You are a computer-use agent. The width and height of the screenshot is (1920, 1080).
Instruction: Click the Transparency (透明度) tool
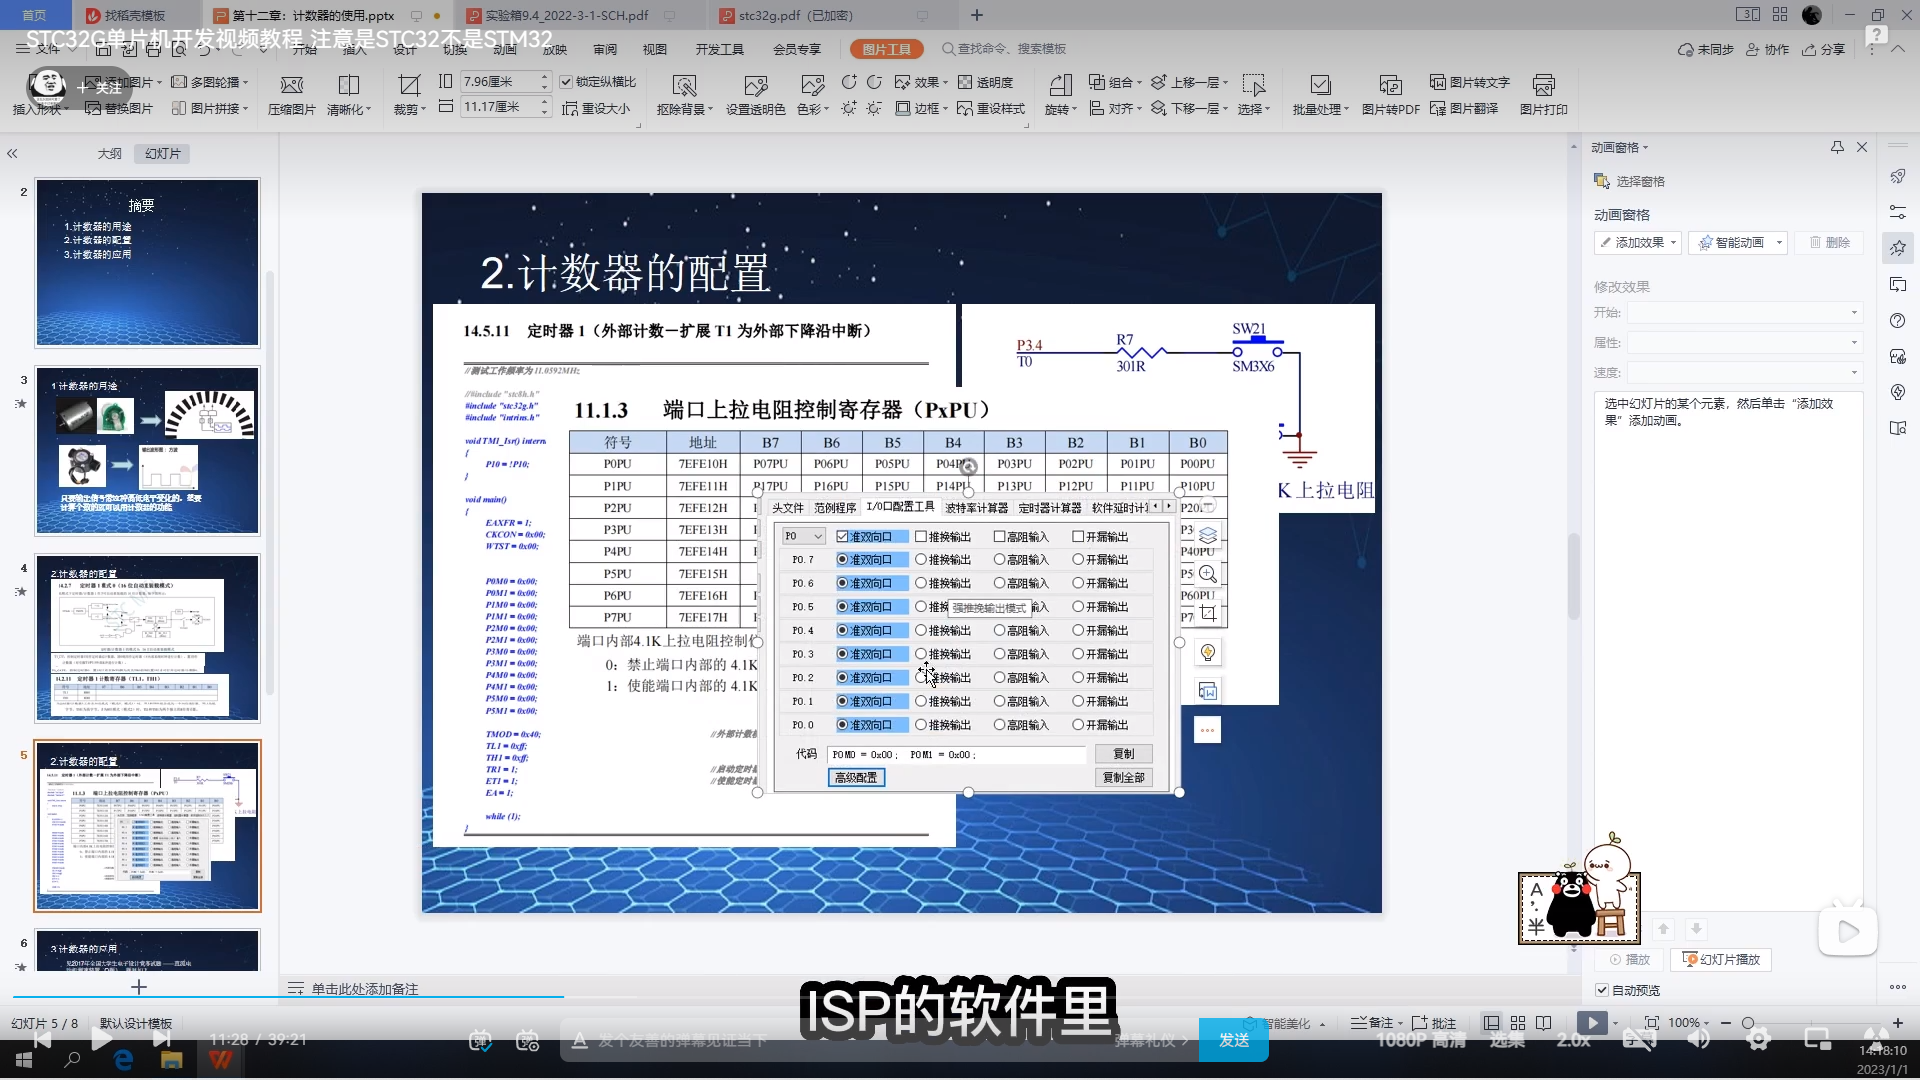click(x=985, y=82)
